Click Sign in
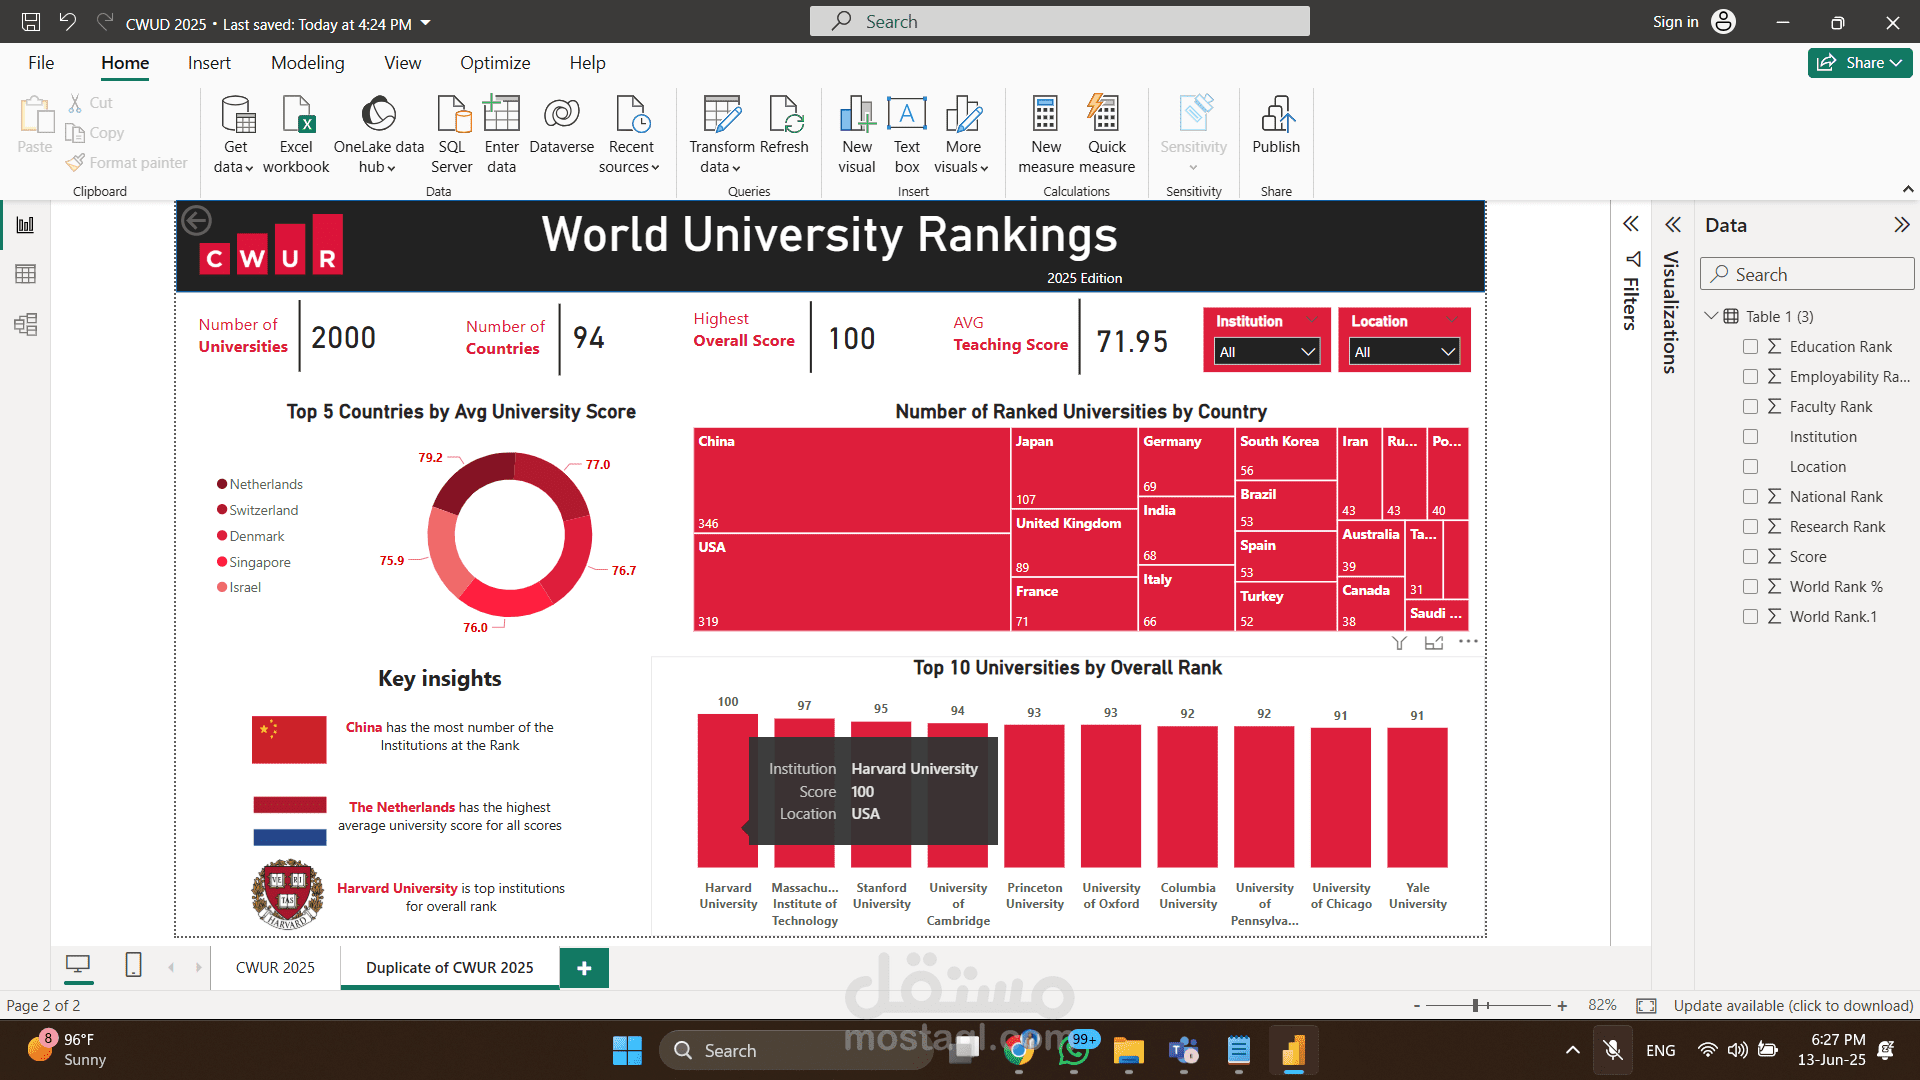1920x1080 pixels. tap(1675, 22)
